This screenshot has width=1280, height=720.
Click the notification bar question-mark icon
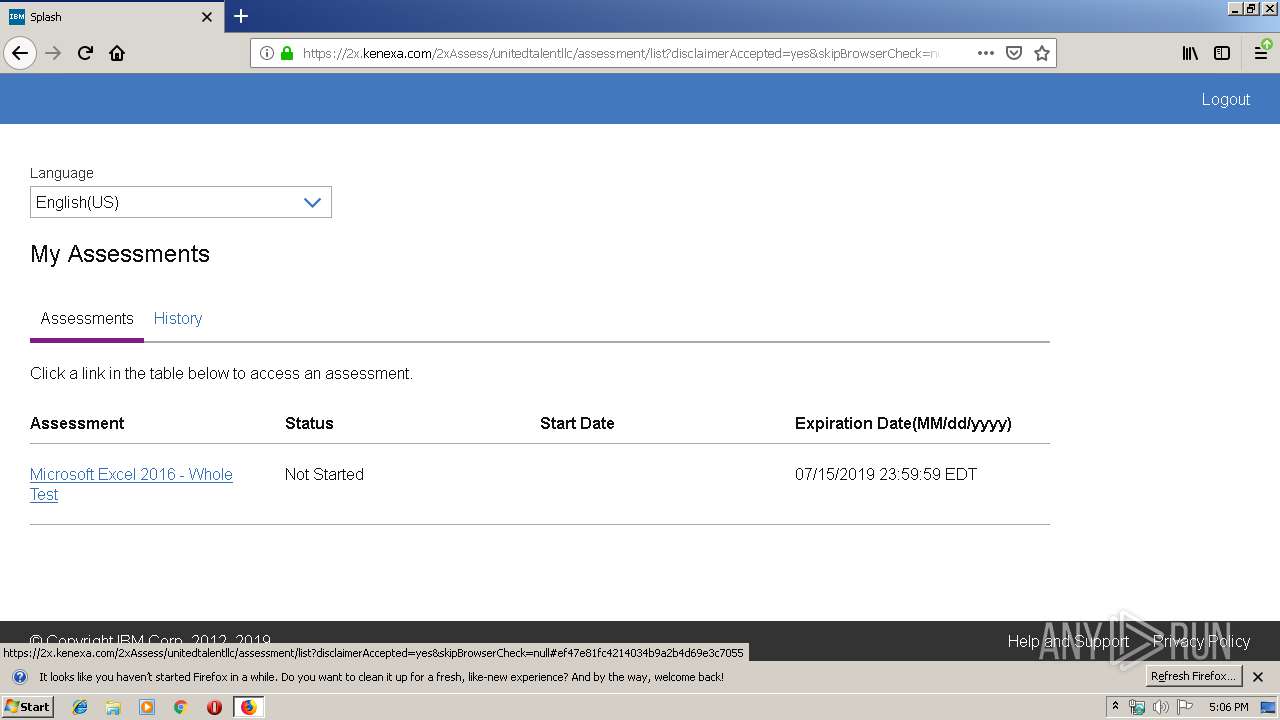(19, 677)
